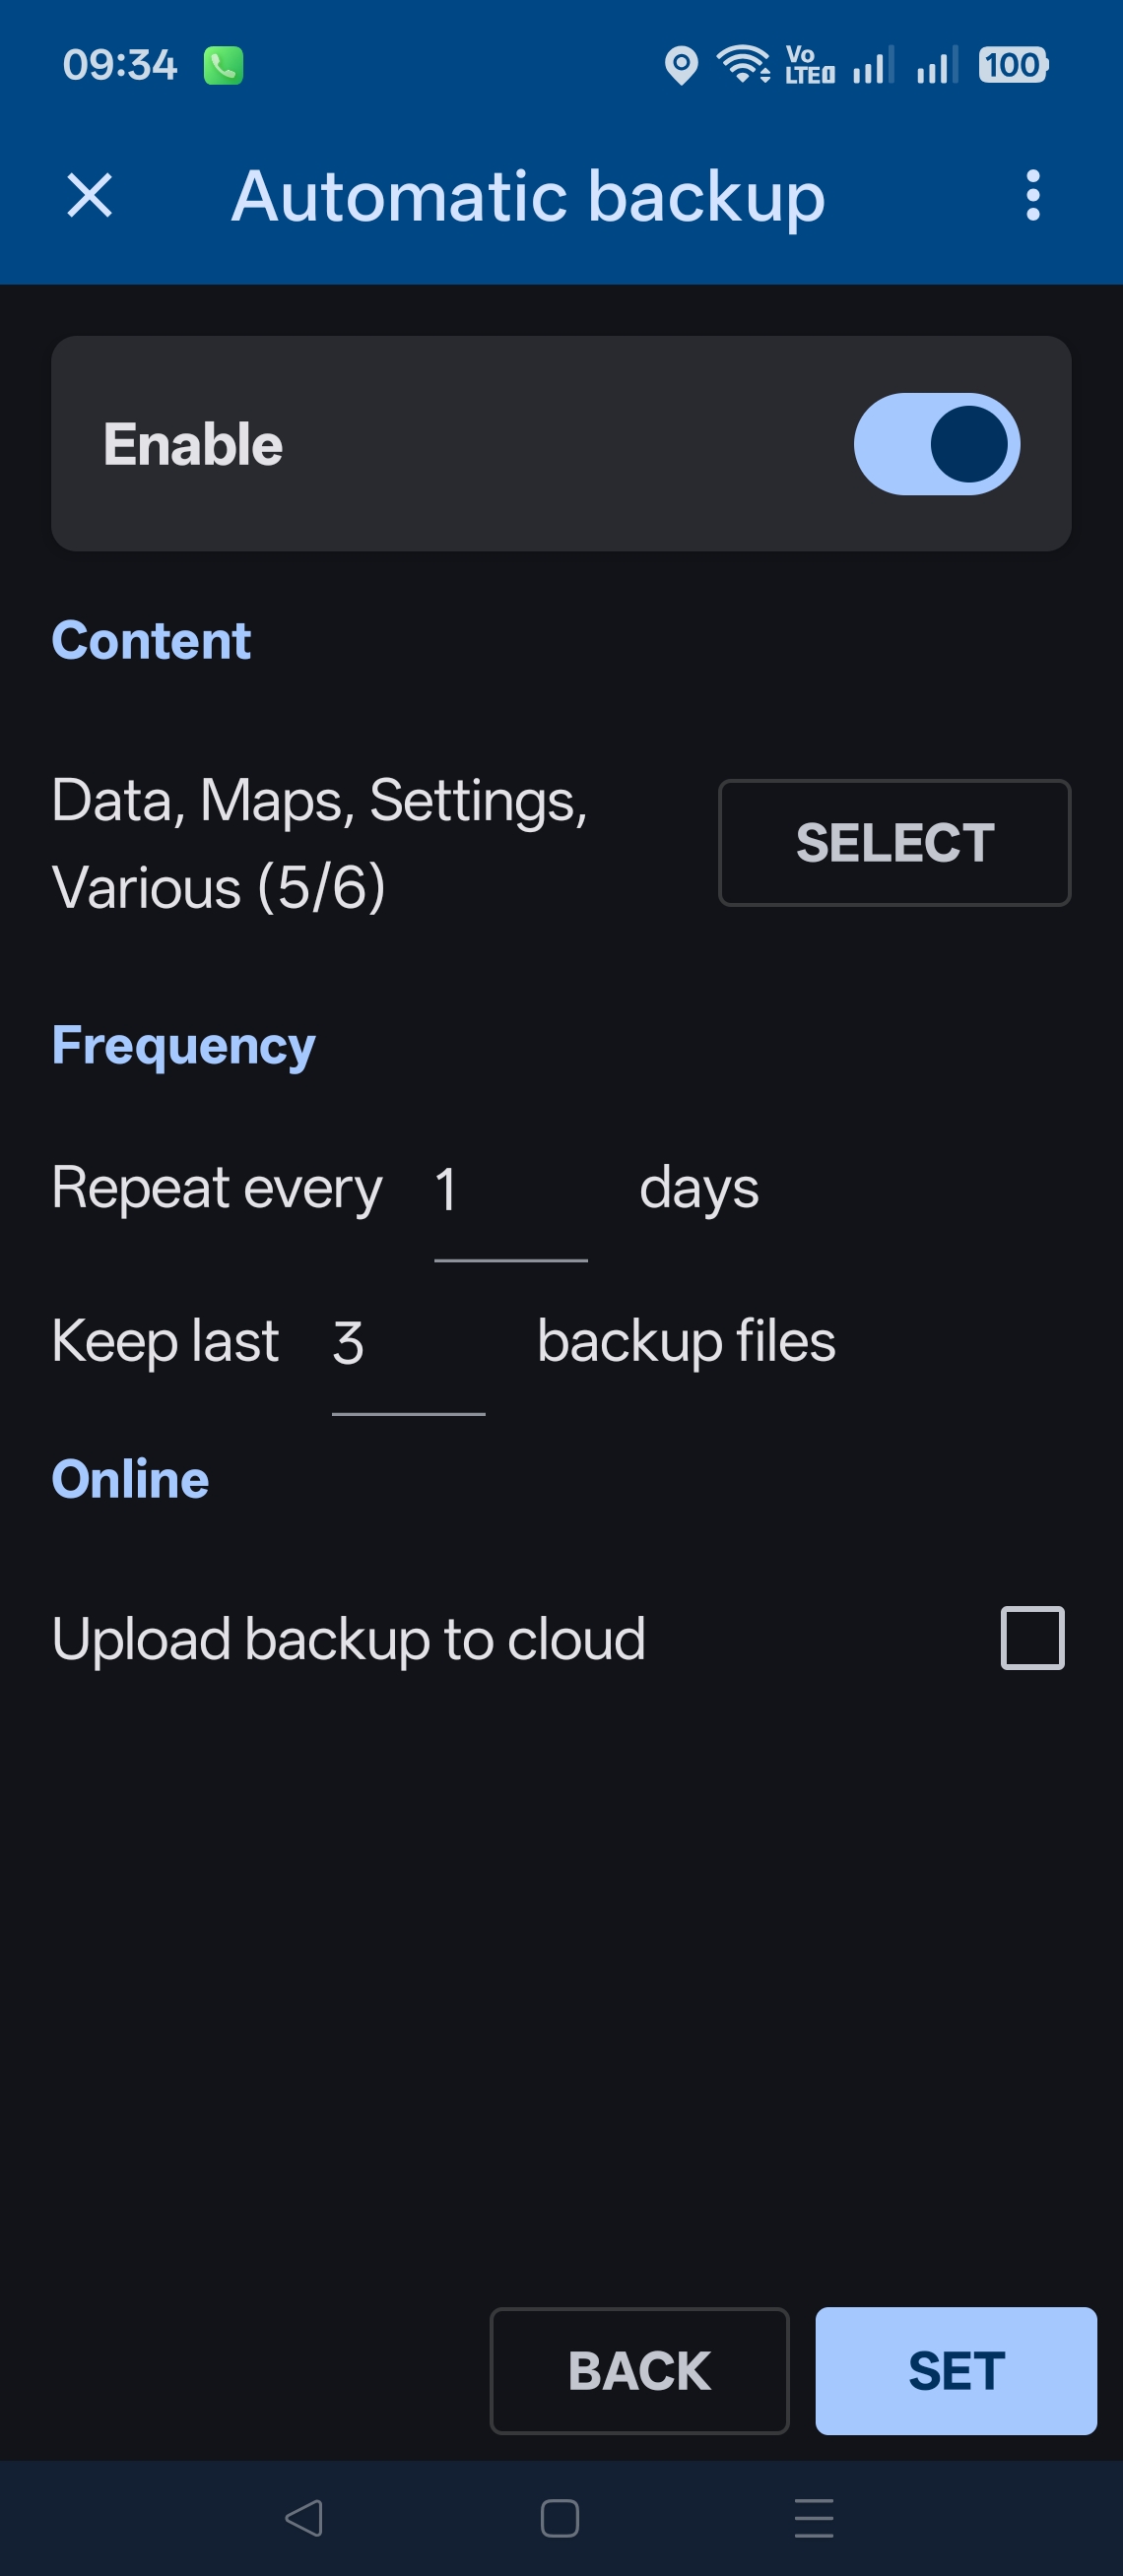The image size is (1123, 2576).
Task: Open recent apps from navigation bar
Action: coord(814,2517)
